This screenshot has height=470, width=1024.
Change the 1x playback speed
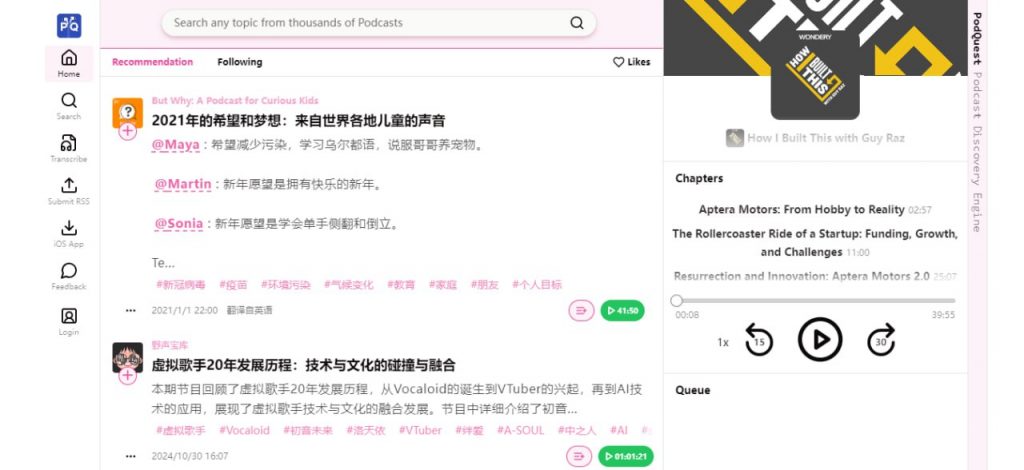[x=723, y=343]
